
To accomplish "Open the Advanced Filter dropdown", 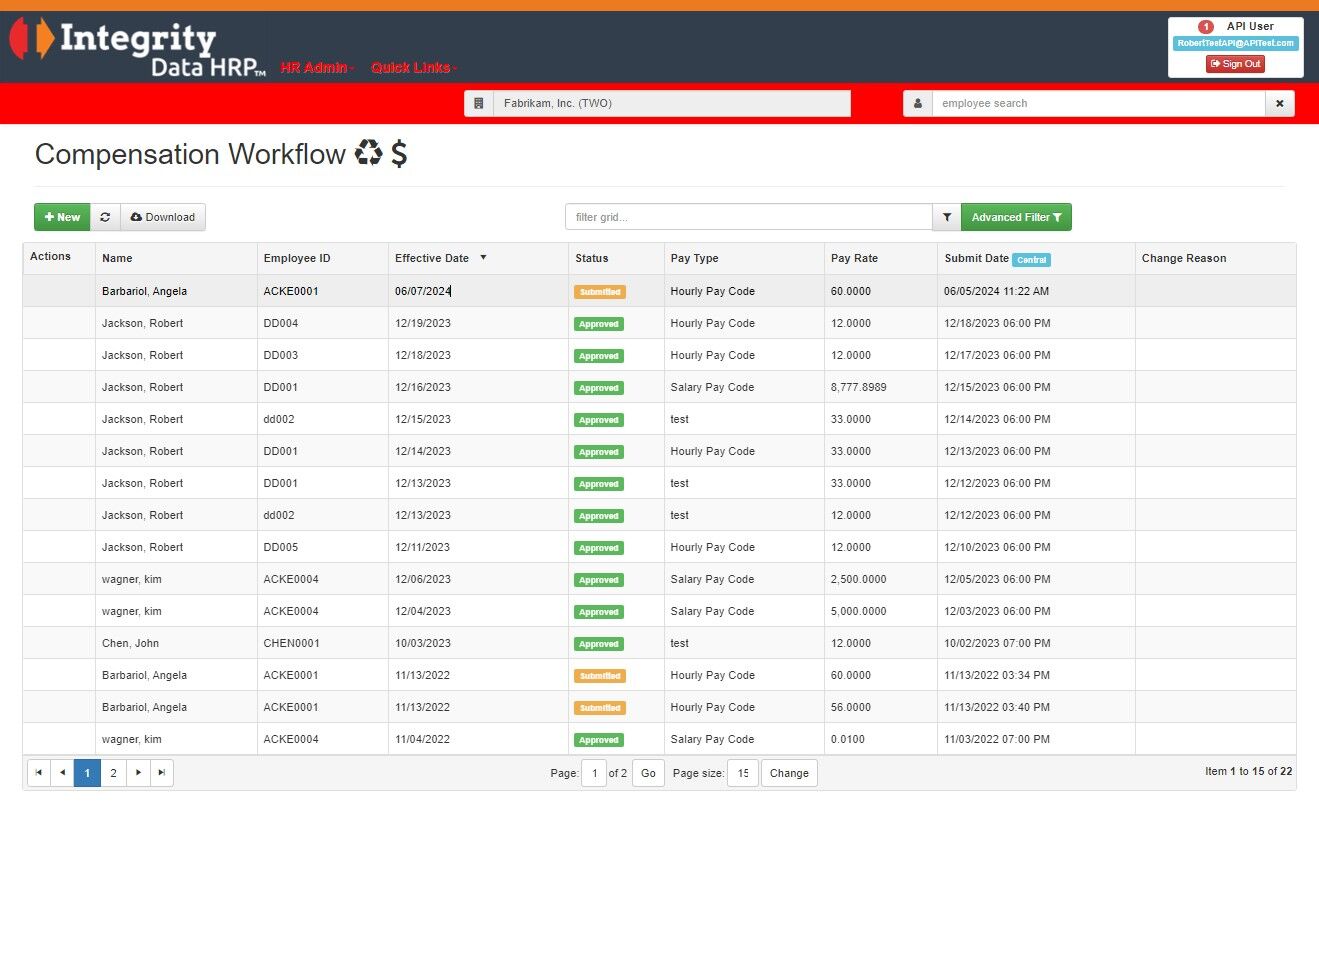I will pos(1016,217).
